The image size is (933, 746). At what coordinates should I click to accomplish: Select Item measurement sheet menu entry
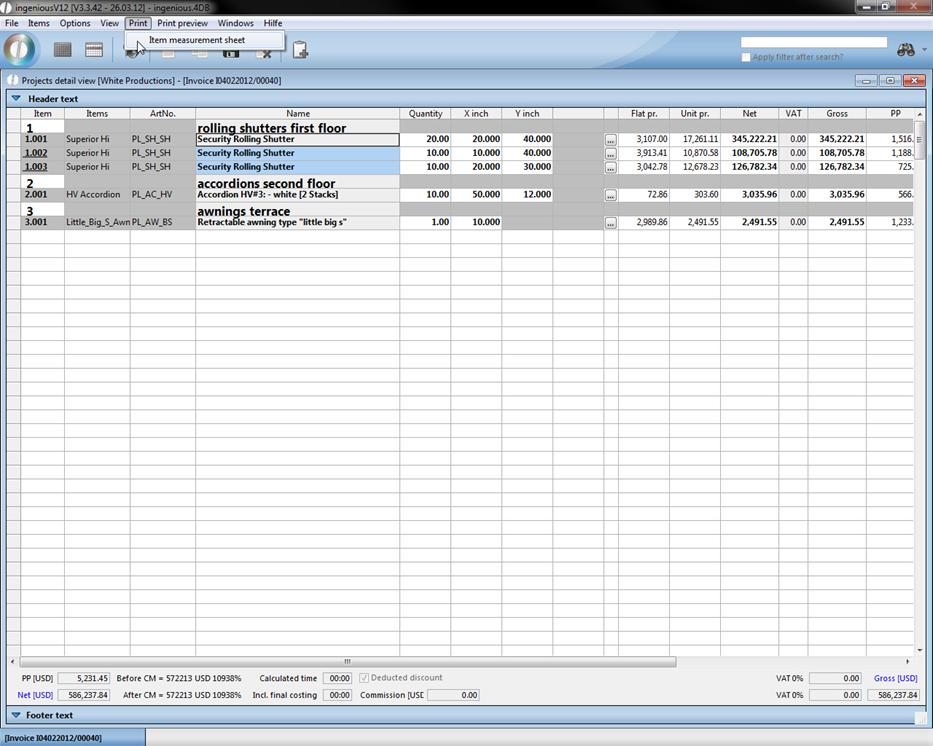[x=197, y=40]
